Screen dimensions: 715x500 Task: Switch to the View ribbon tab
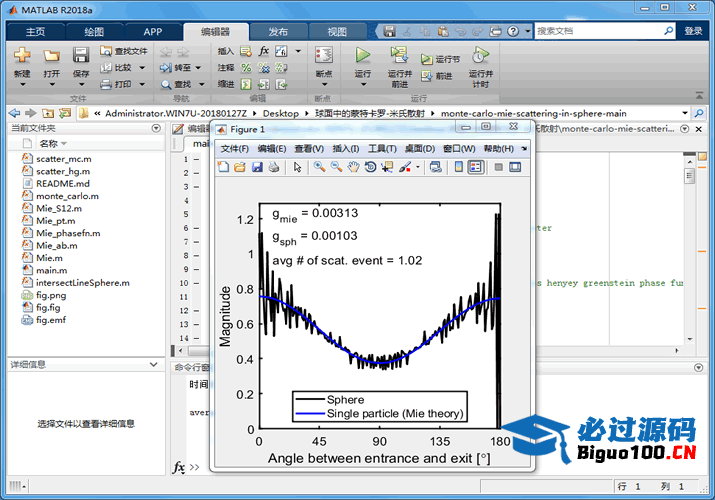click(337, 31)
